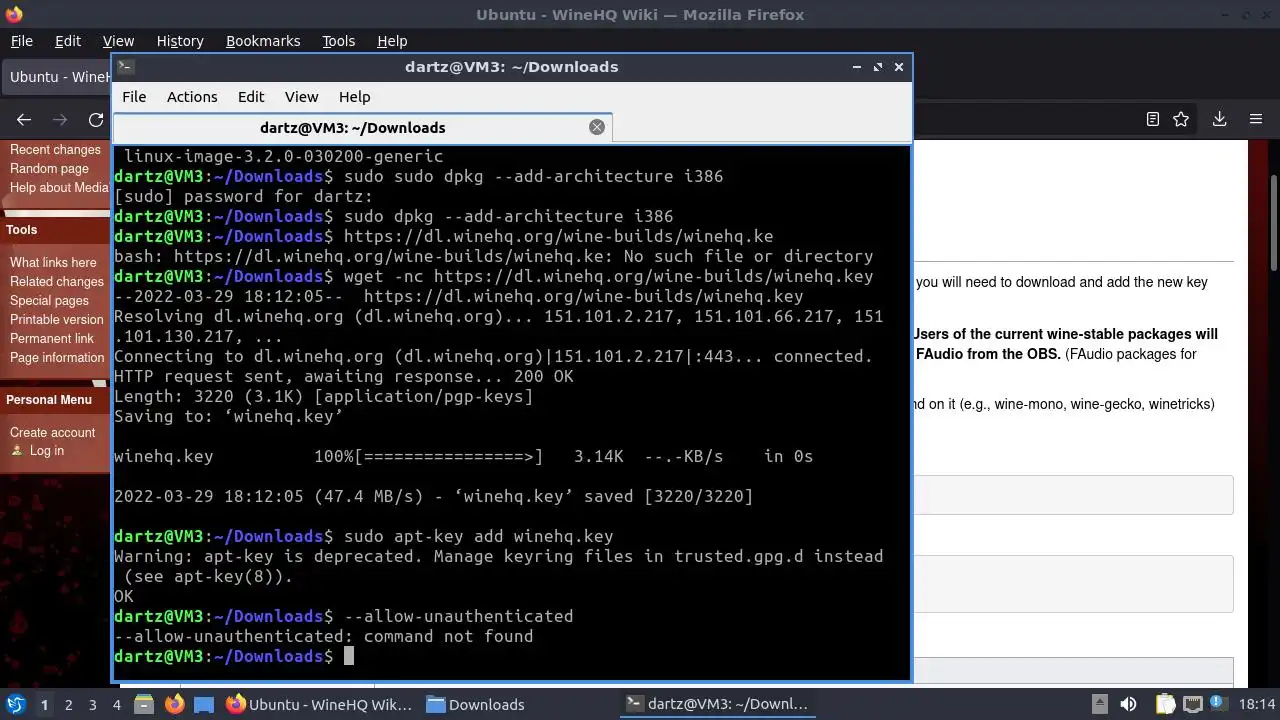Open Firefox Tools menu

[x=338, y=41]
